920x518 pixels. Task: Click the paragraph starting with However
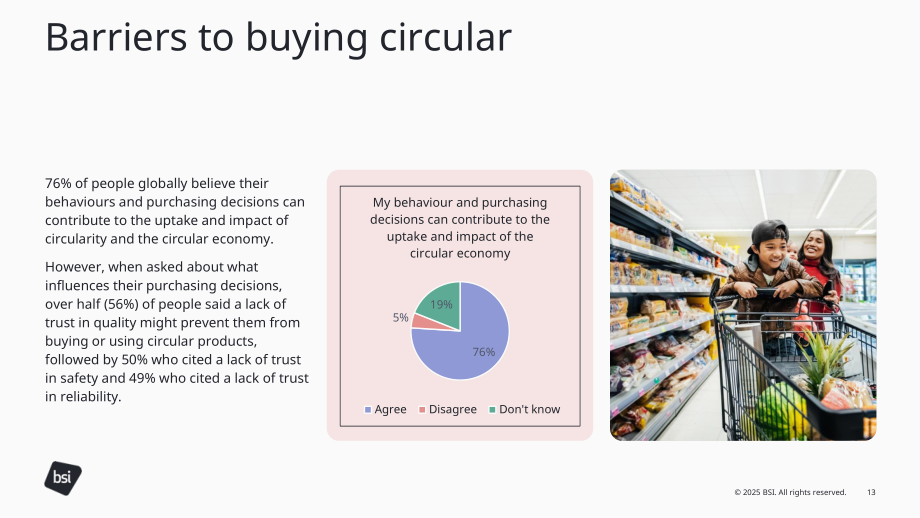pos(177,331)
